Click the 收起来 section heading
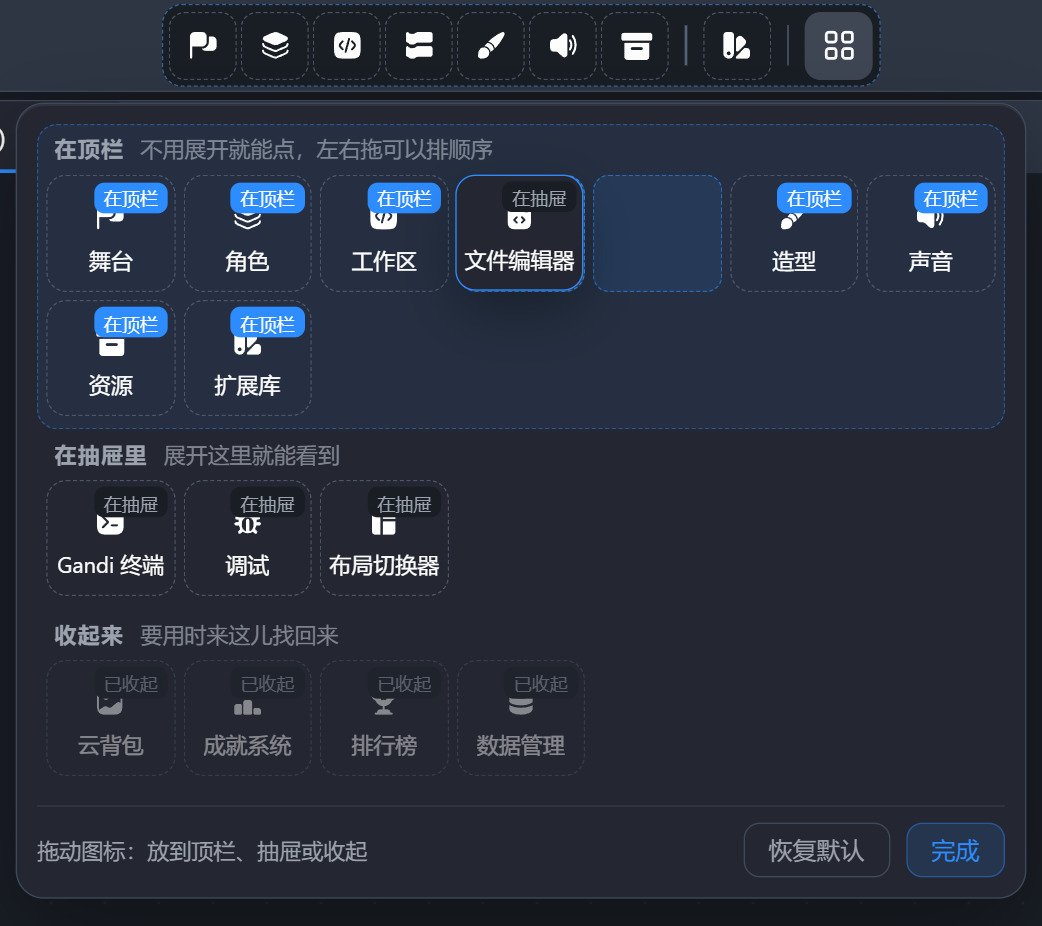 pyautogui.click(x=88, y=636)
